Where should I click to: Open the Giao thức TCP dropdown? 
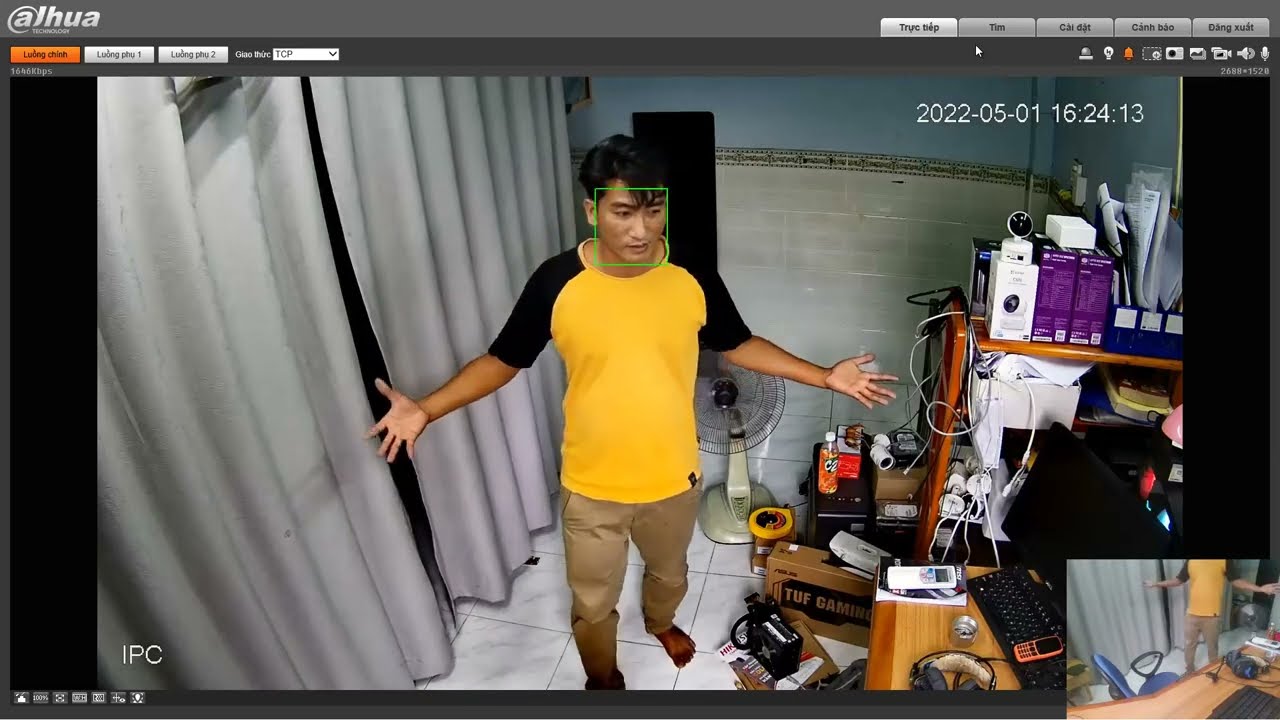coord(306,54)
